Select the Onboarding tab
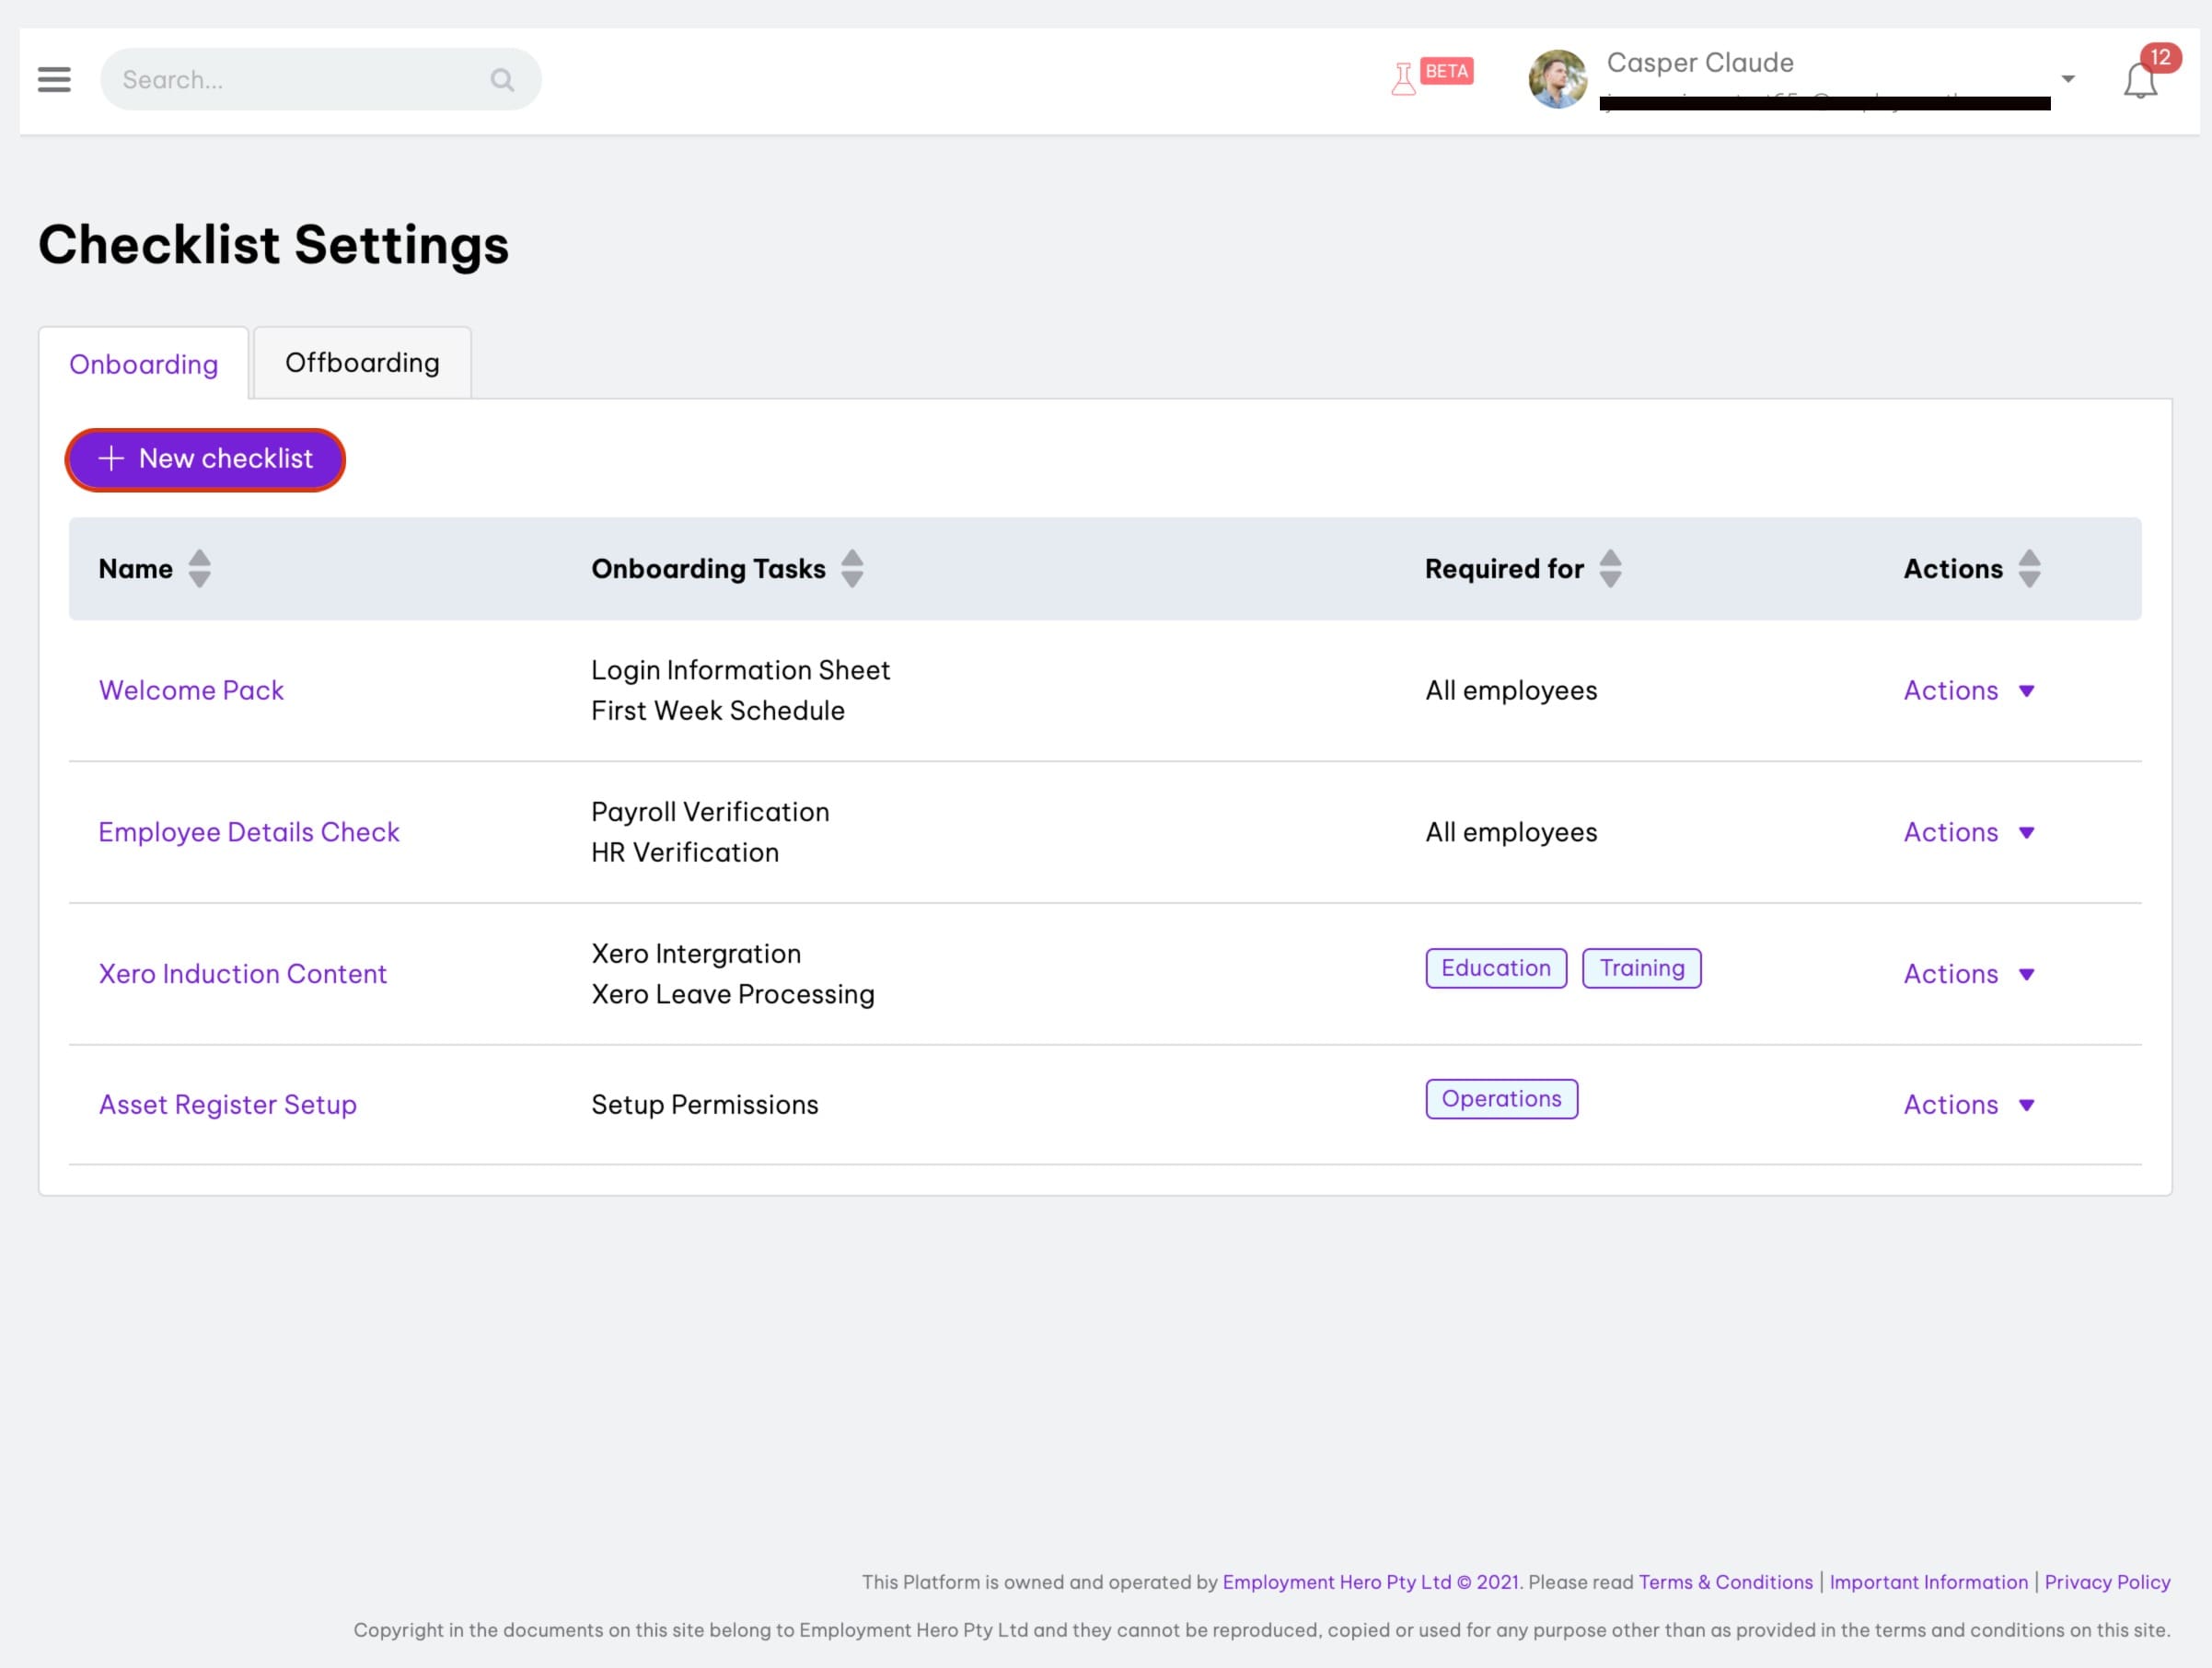 [x=144, y=364]
